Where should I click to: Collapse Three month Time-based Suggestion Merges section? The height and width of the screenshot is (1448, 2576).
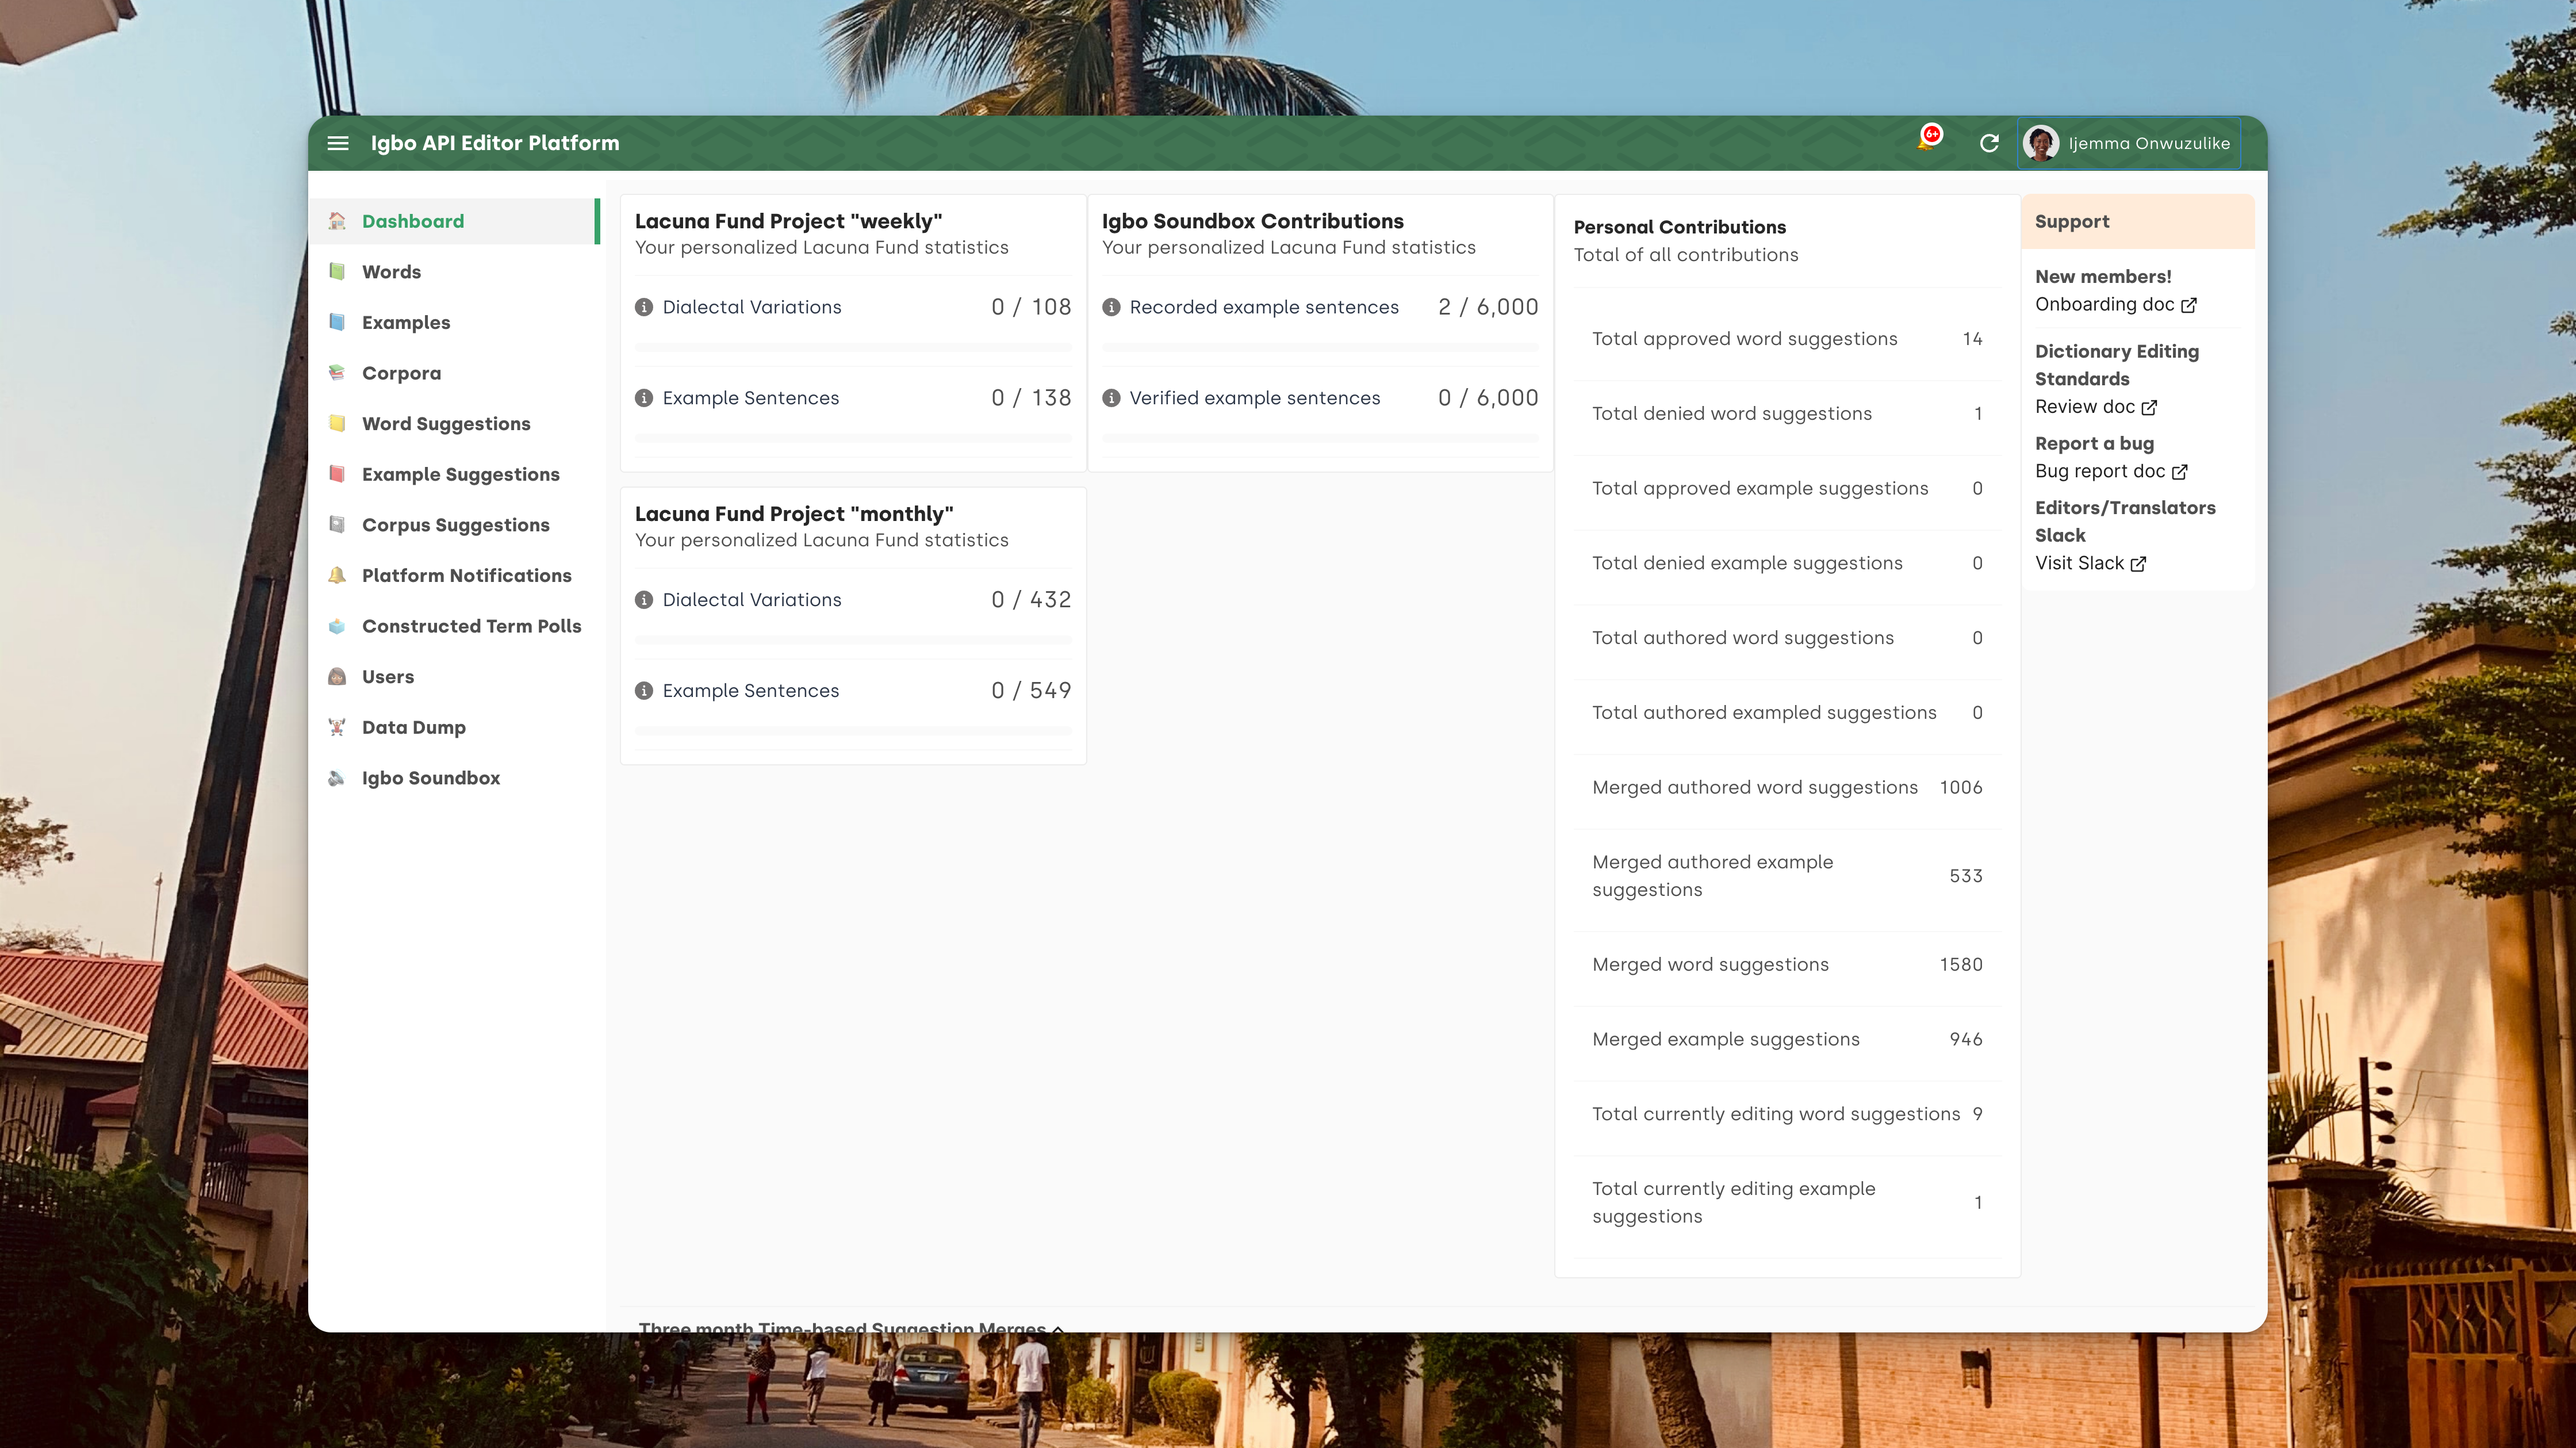coord(1058,1327)
